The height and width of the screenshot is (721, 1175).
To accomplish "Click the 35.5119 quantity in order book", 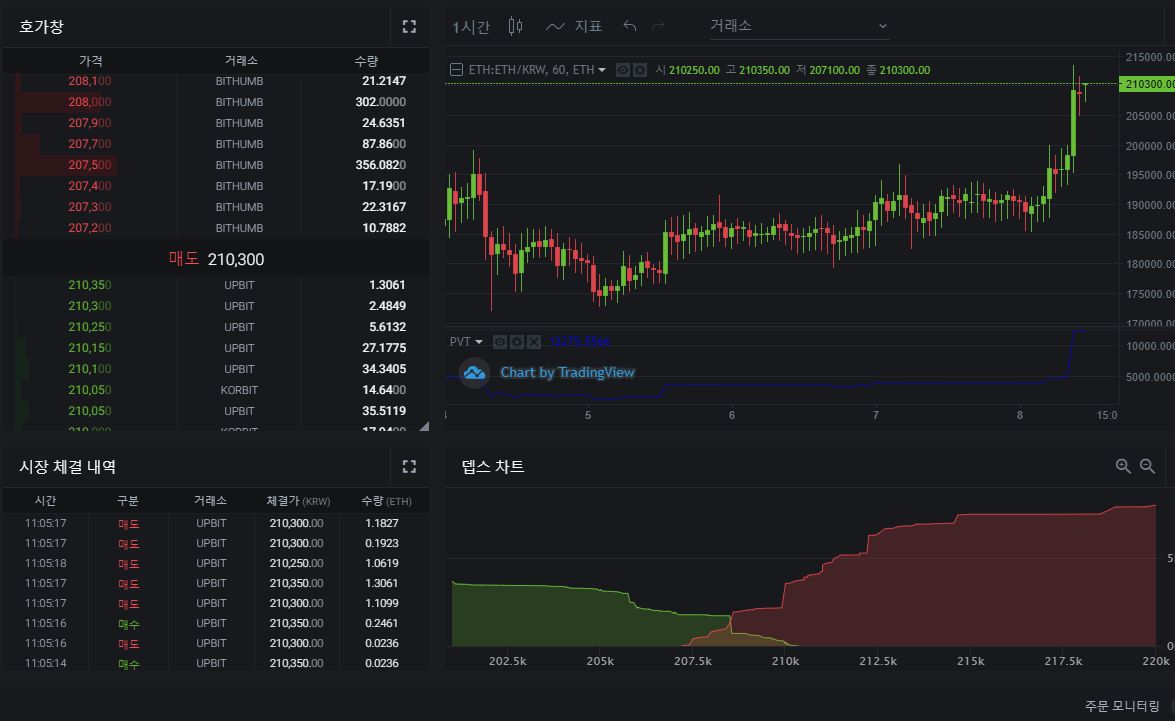I will [x=384, y=411].
